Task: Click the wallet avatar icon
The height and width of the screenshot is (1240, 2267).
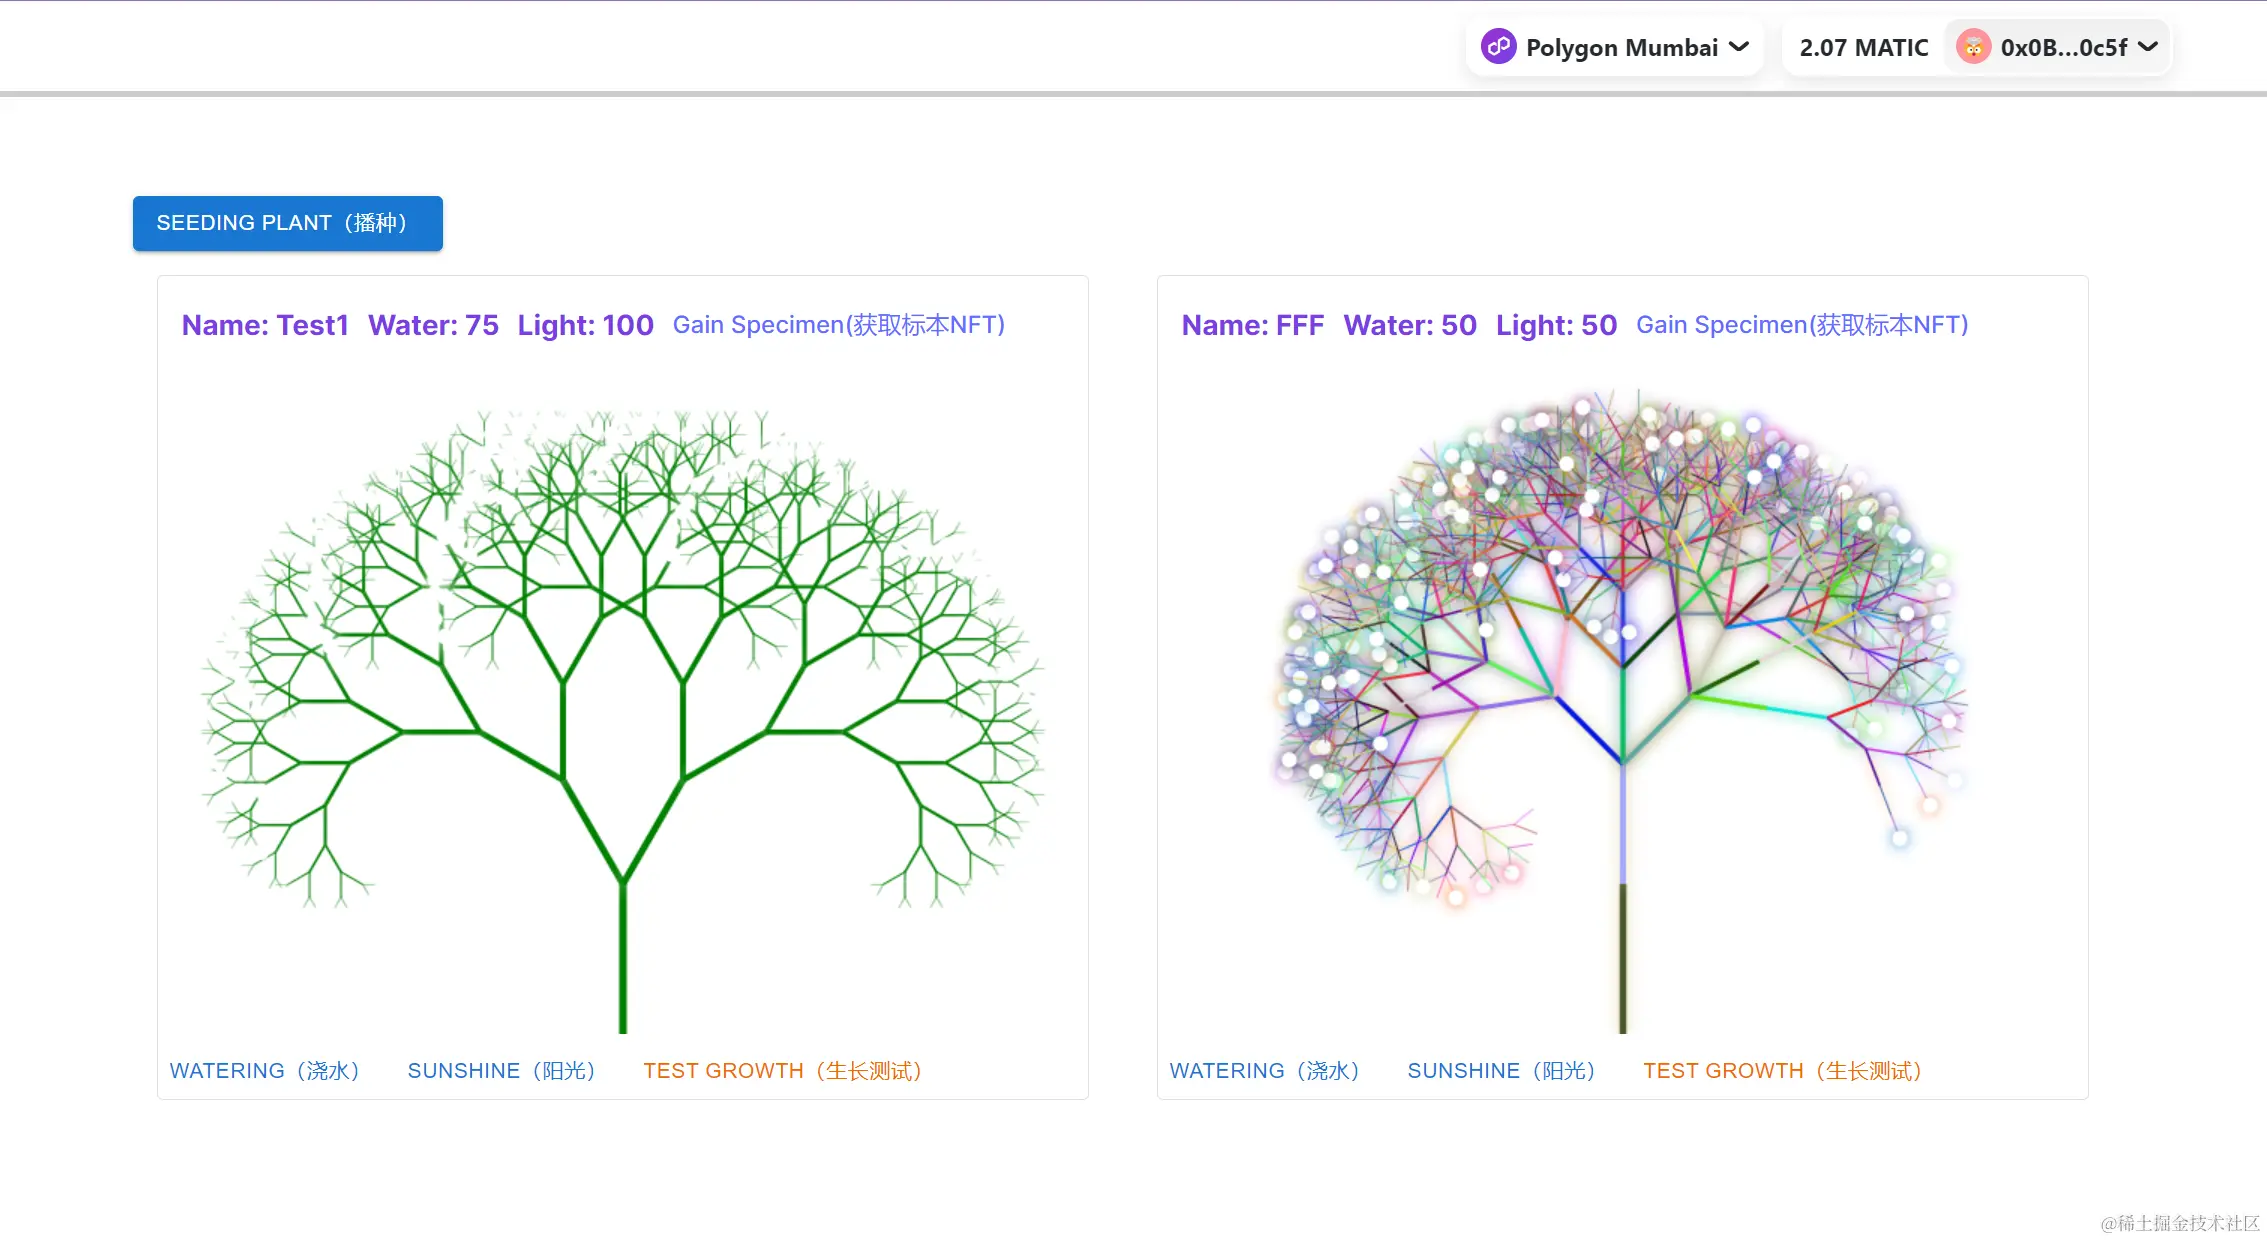Action: [x=1973, y=47]
